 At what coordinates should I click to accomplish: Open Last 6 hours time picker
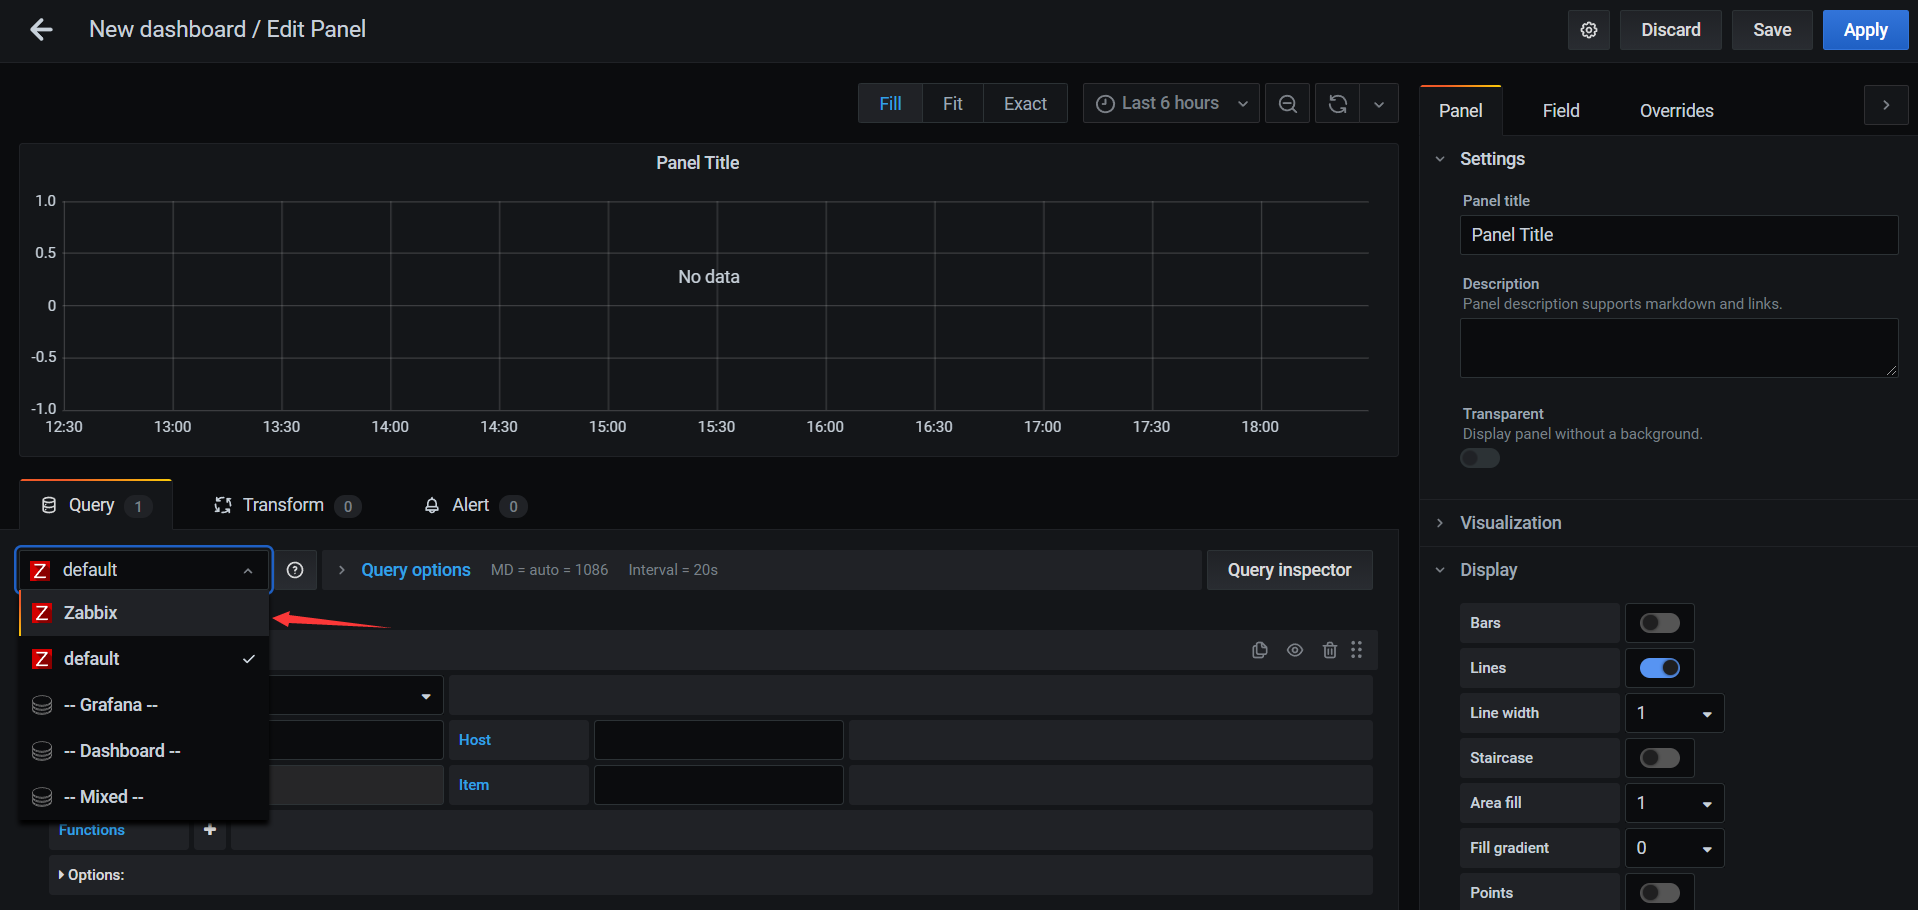pyautogui.click(x=1171, y=104)
